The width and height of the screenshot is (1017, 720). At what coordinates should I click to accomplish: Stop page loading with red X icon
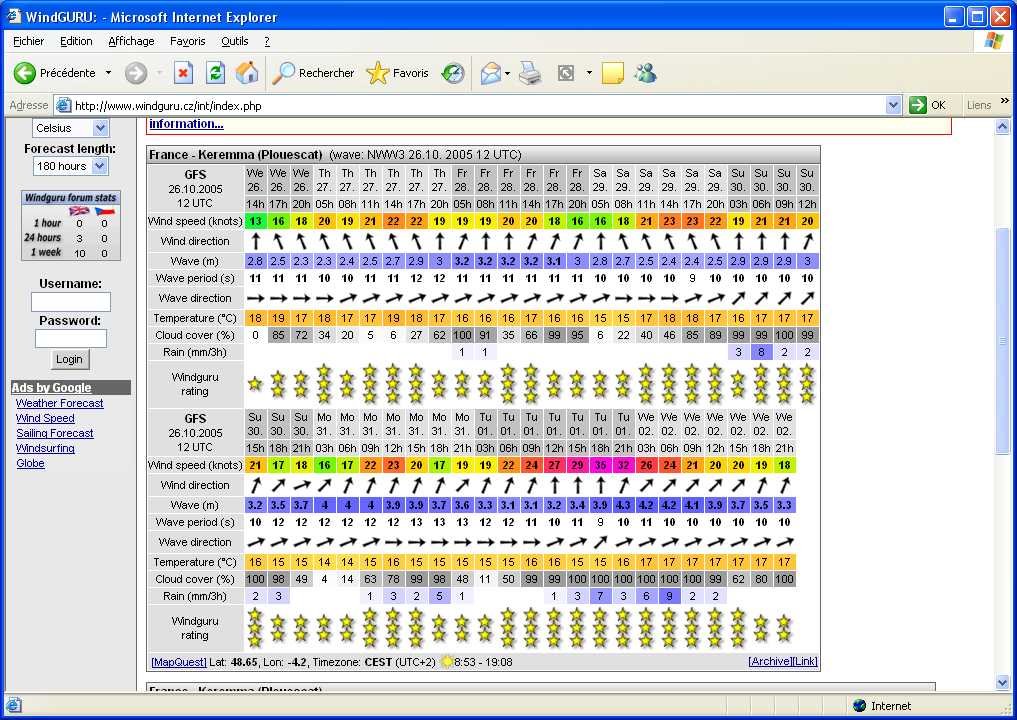pyautogui.click(x=184, y=73)
